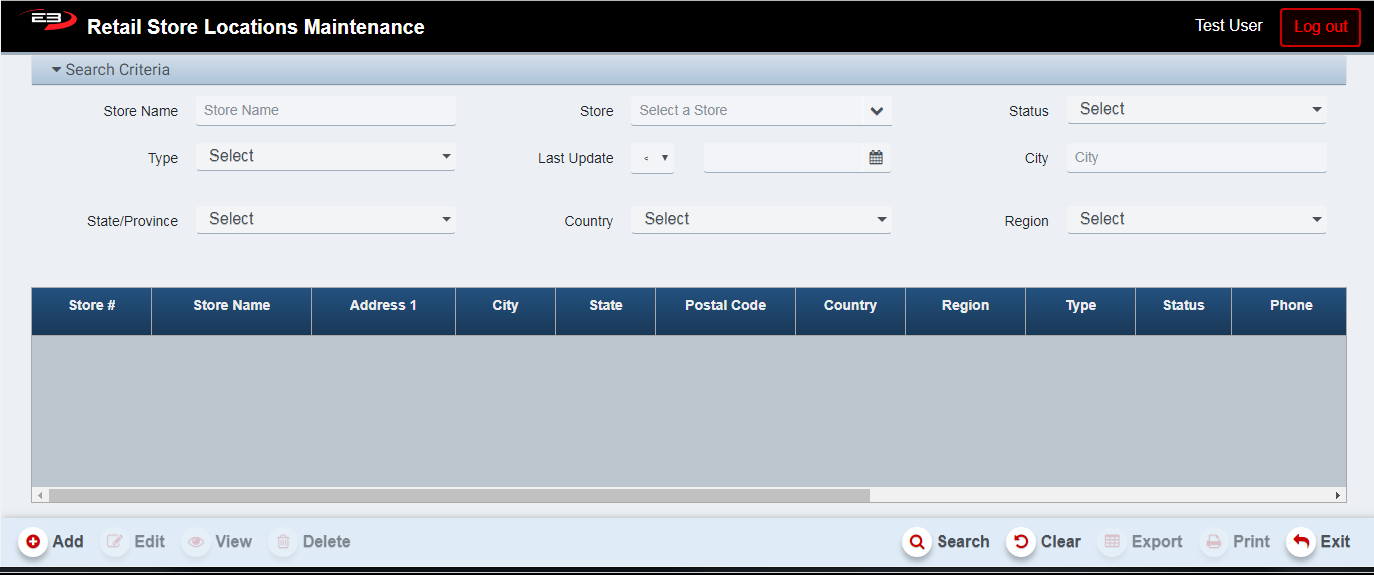The image size is (1374, 575).
Task: Click the red Add plus icon
Action: pos(33,542)
